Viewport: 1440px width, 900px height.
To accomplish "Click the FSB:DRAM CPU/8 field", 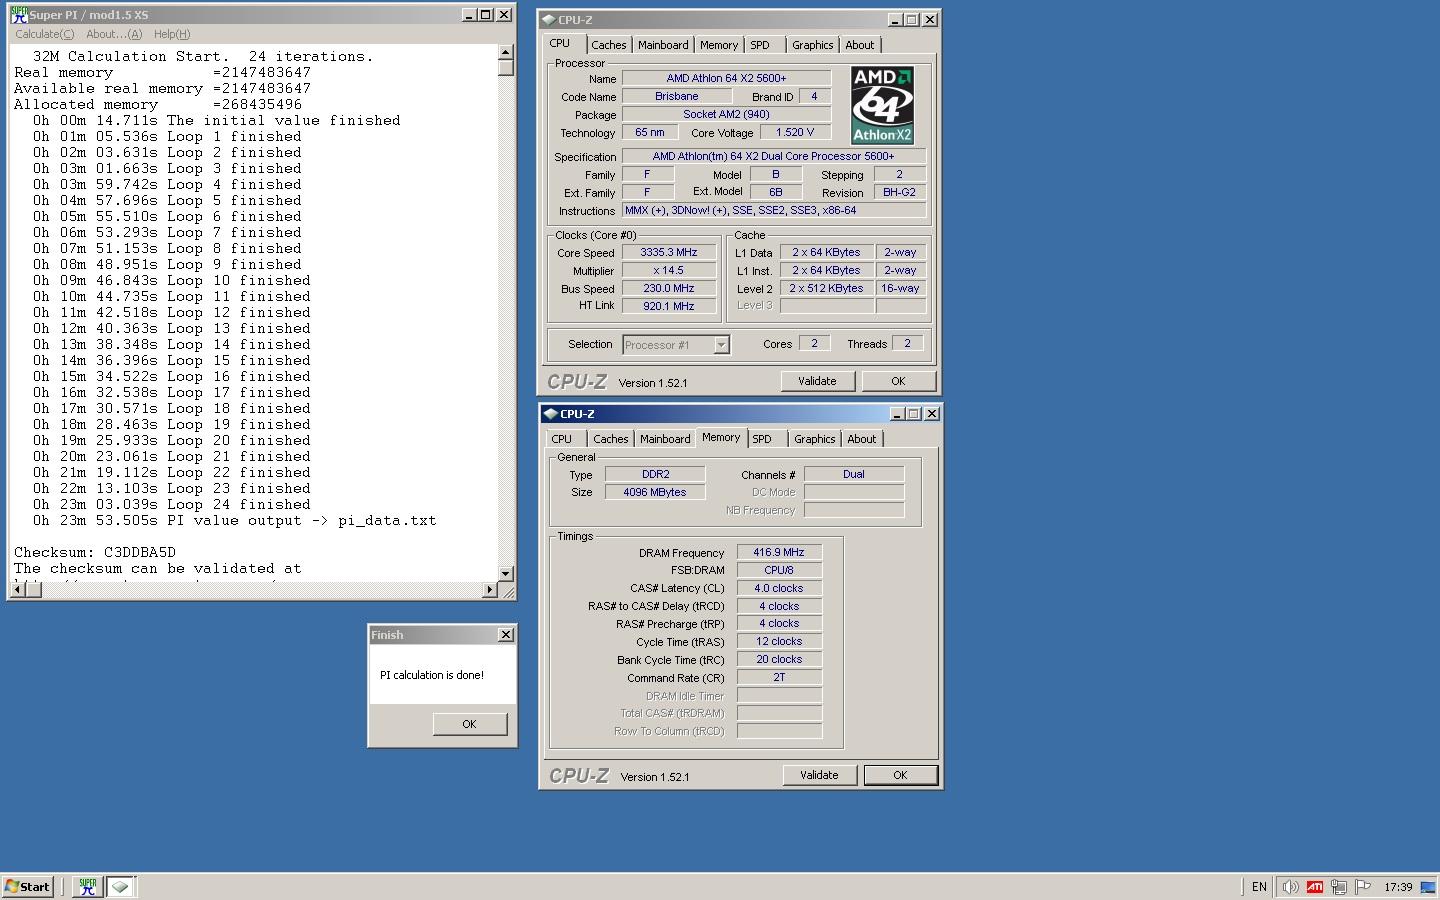I will click(x=779, y=570).
